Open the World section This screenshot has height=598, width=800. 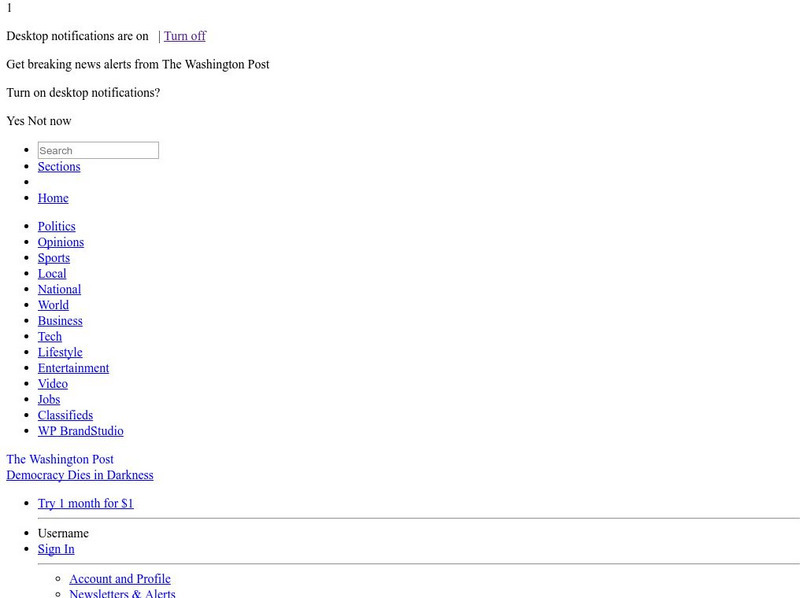click(53, 305)
